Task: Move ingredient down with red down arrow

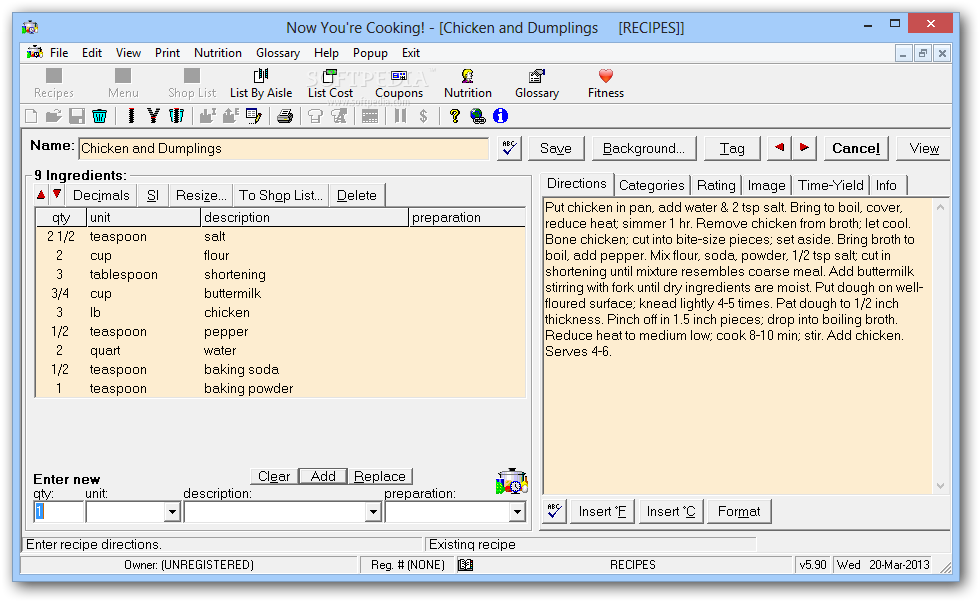Action: (57, 194)
